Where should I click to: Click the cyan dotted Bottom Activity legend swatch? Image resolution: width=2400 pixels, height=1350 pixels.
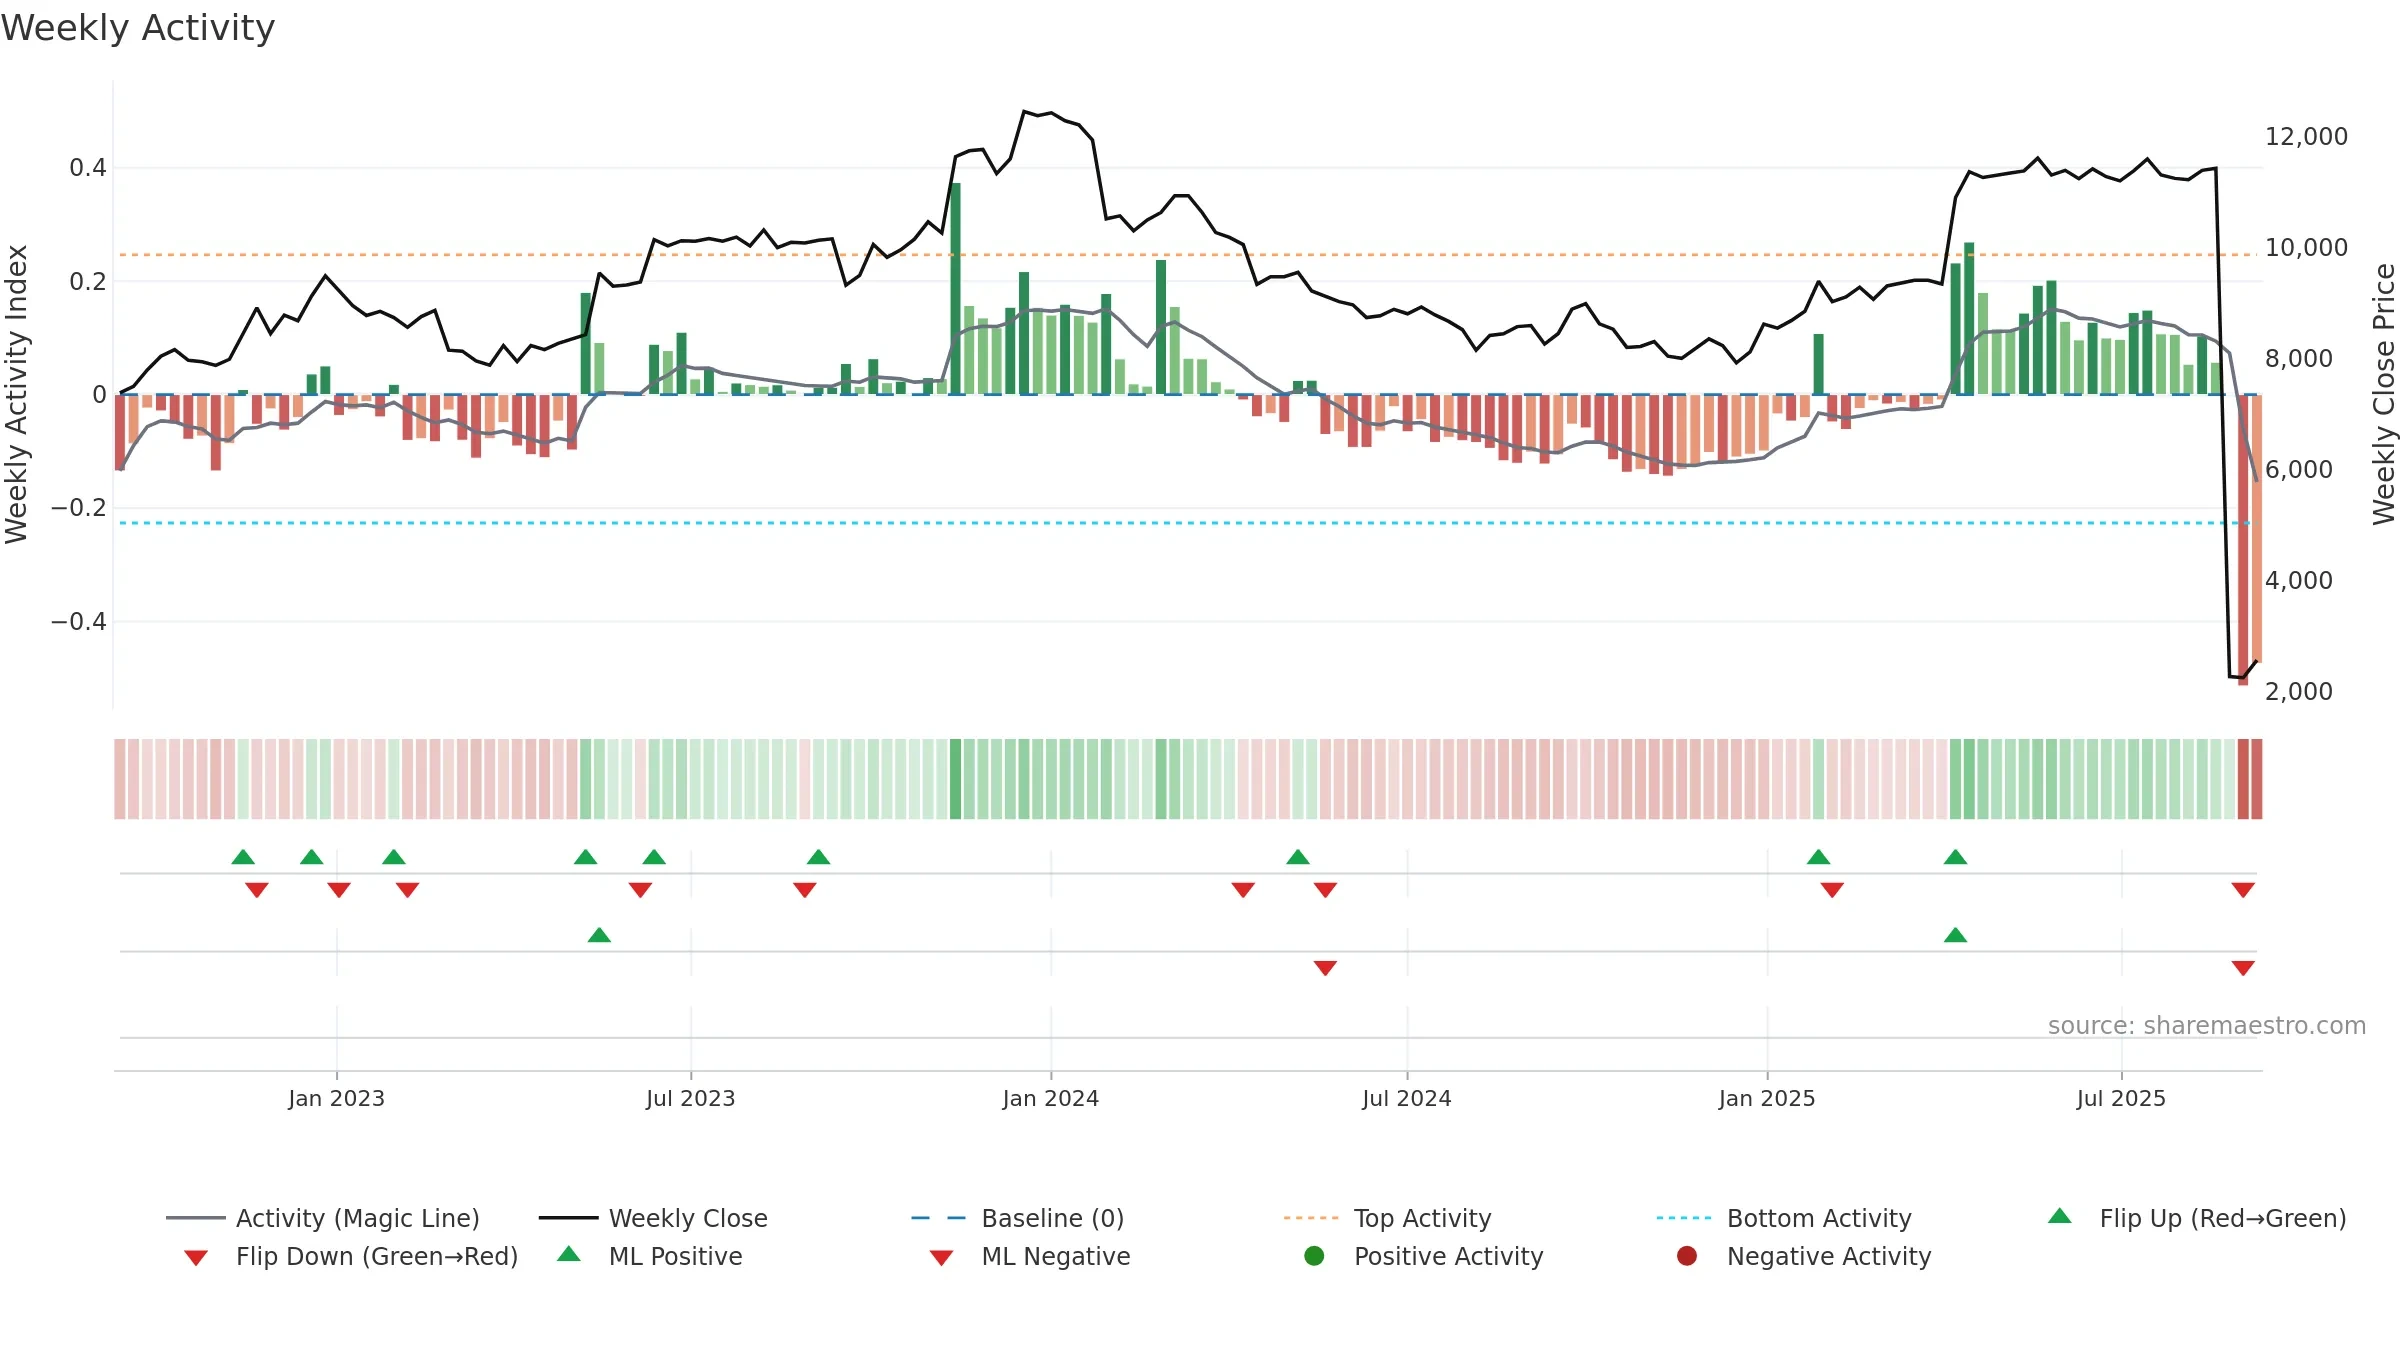(1684, 1218)
